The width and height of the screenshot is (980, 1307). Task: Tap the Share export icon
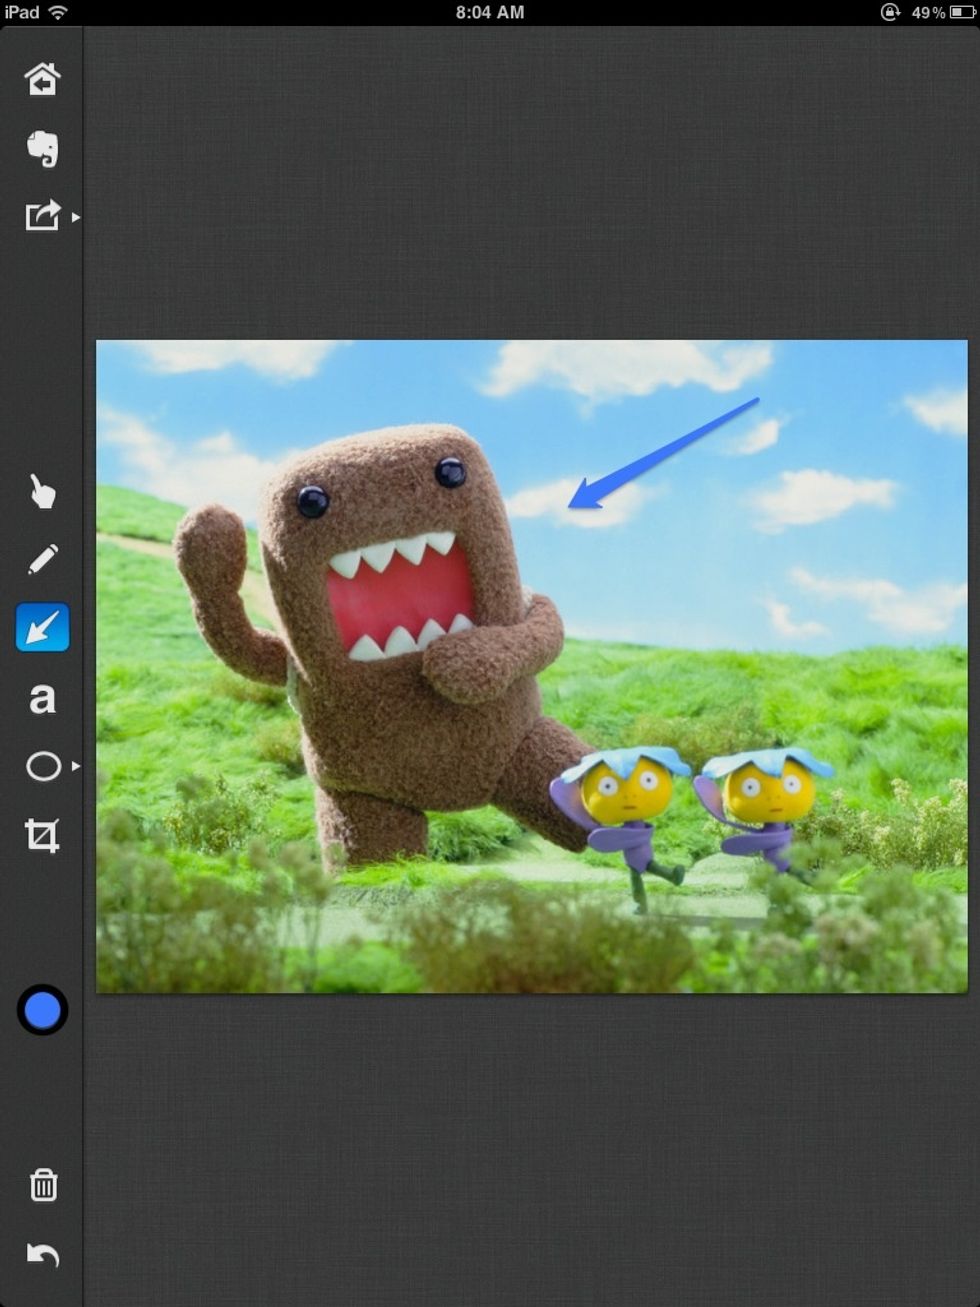pyautogui.click(x=40, y=216)
